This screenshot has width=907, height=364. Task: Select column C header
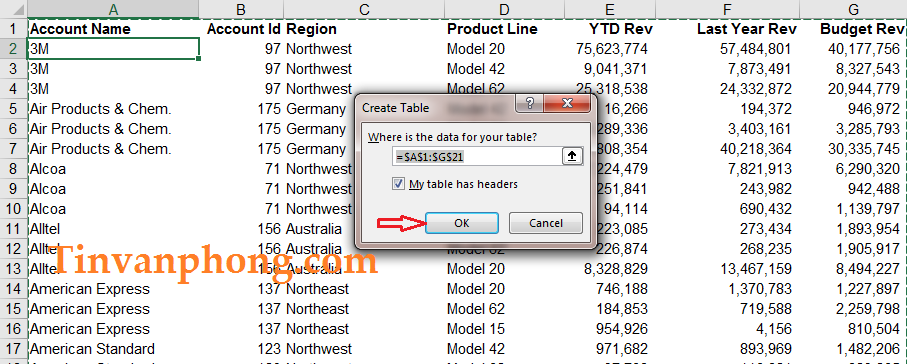[x=364, y=9]
